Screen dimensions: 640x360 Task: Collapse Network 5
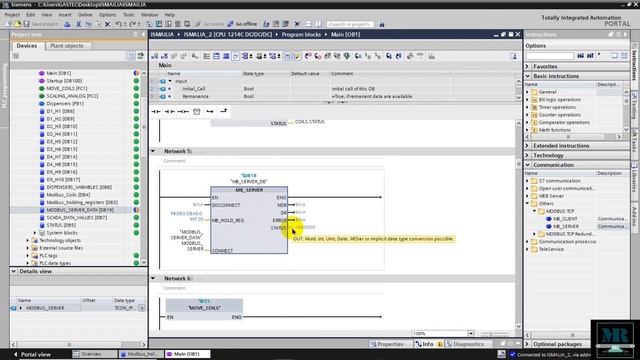(153, 151)
